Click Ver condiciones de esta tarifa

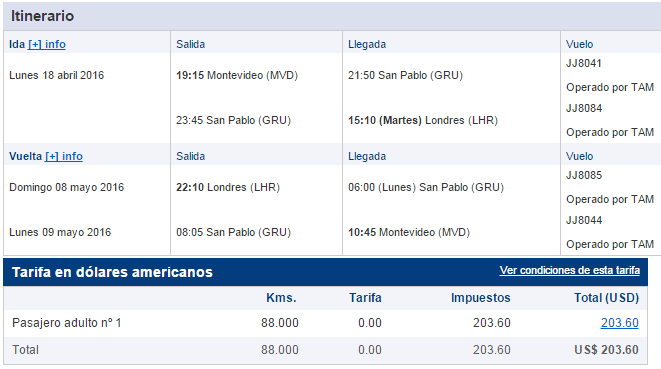click(x=570, y=270)
